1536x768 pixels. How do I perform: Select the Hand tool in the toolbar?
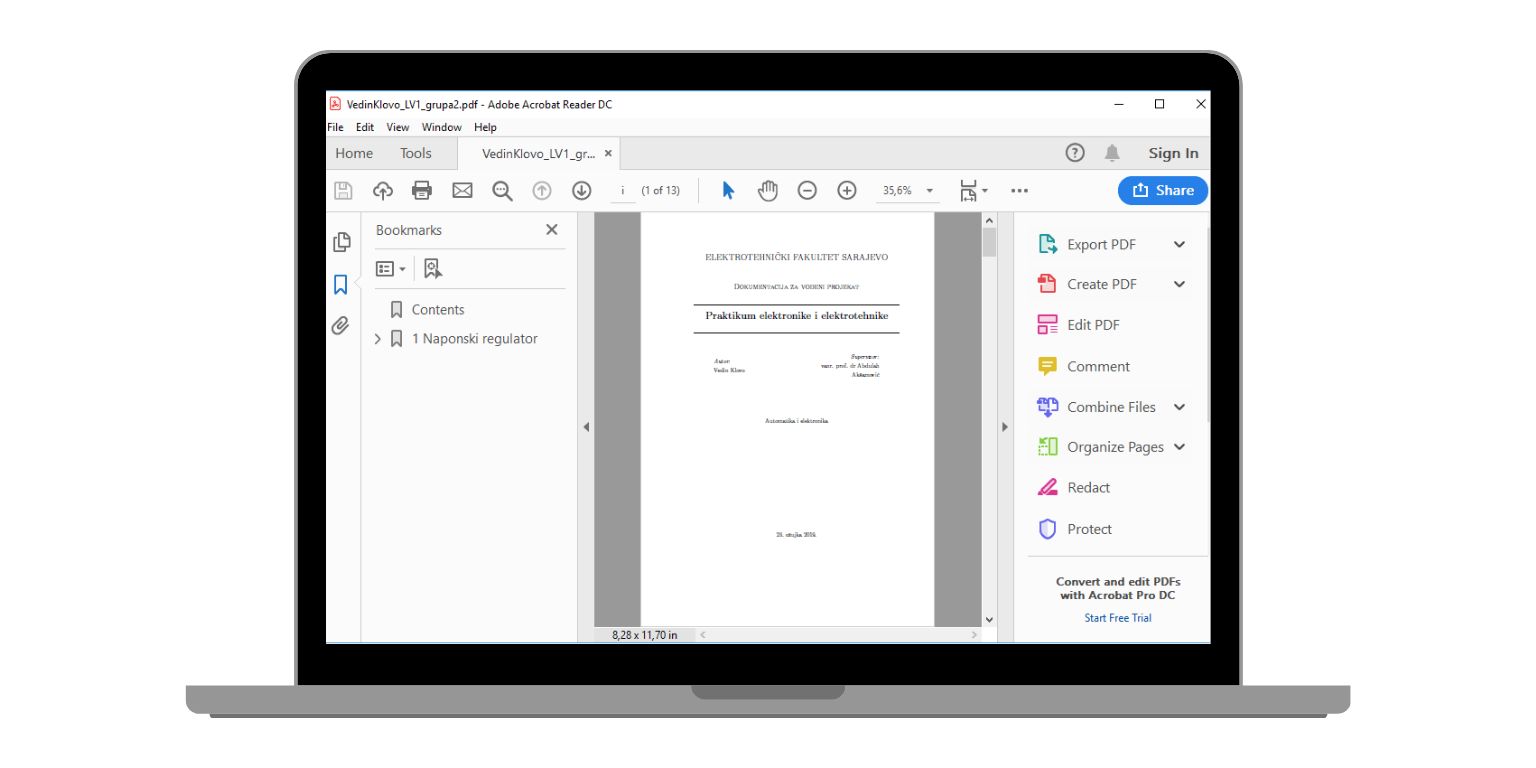pyautogui.click(x=767, y=190)
